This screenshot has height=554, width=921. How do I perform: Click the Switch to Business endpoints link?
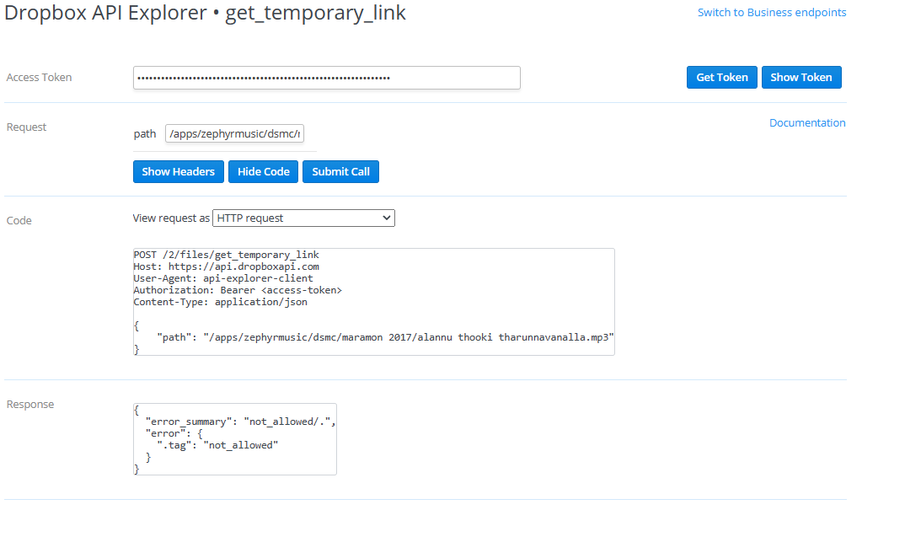(771, 13)
